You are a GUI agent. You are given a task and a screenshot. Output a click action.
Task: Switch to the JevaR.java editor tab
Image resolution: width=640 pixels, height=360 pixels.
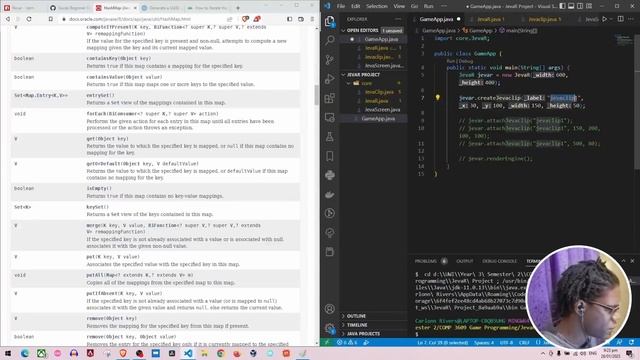point(491,19)
